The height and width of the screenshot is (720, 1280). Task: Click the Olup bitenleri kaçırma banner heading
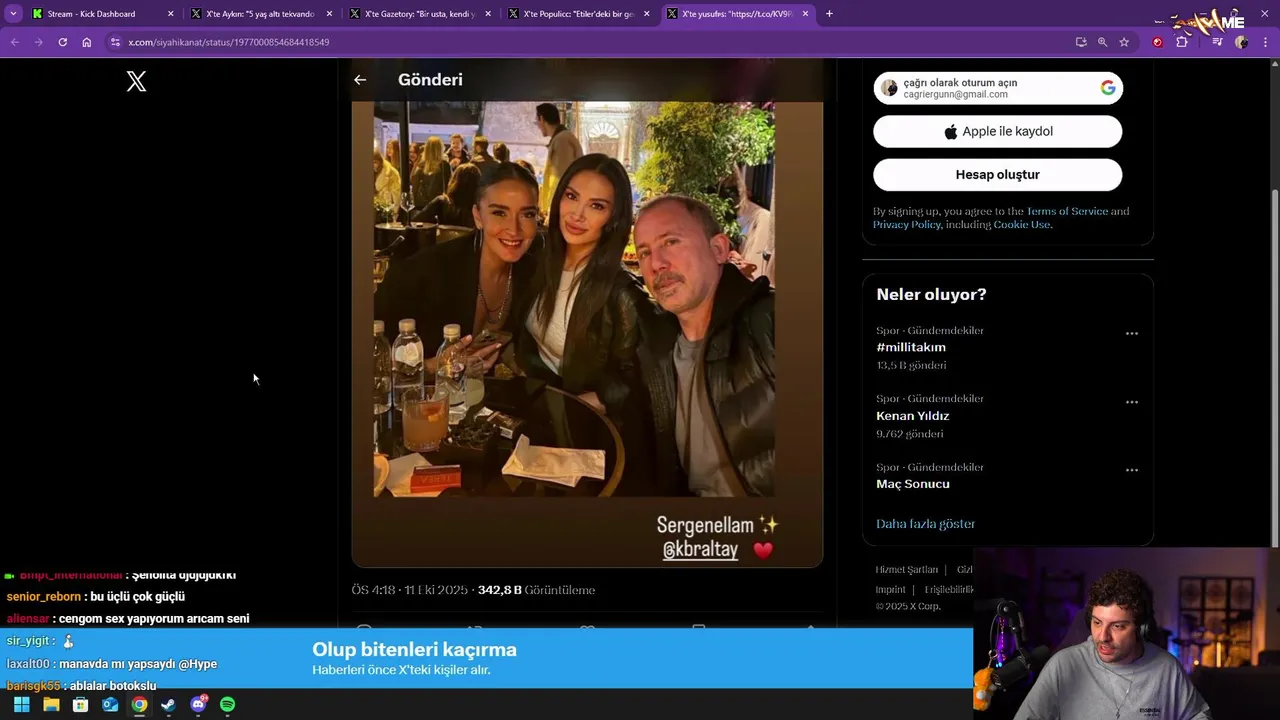point(414,650)
